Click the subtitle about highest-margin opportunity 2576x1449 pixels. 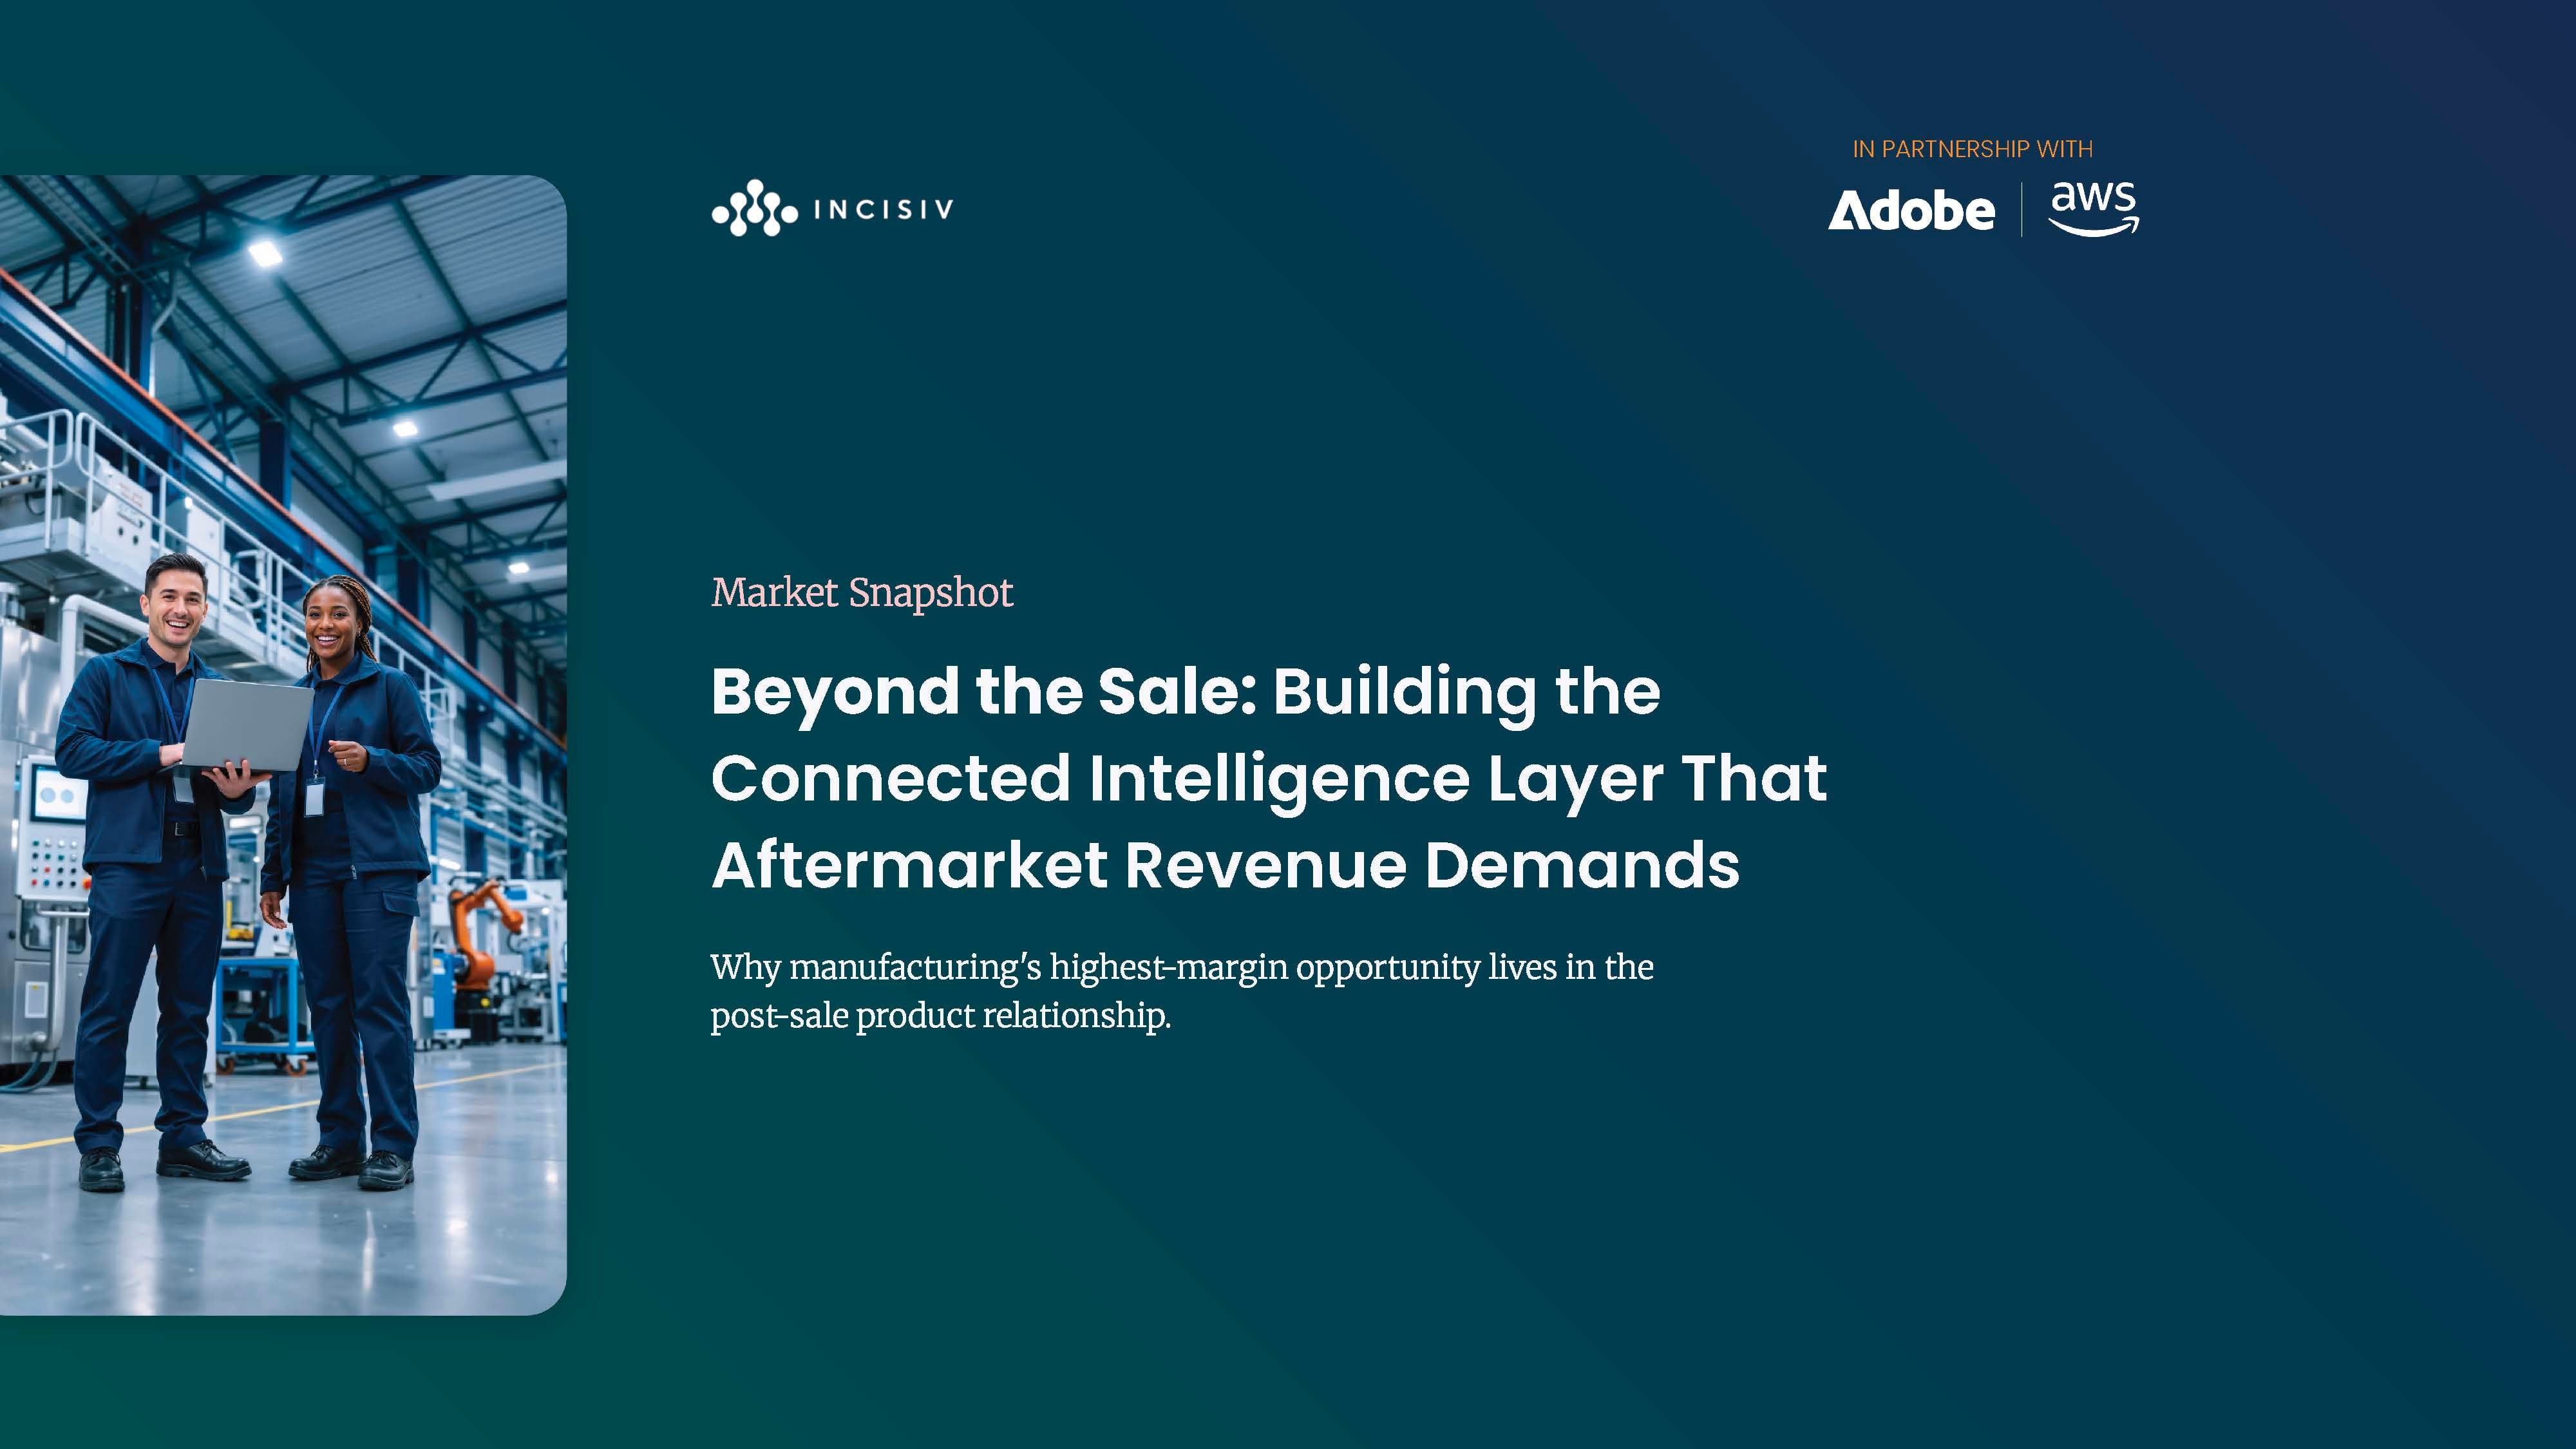tap(1182, 991)
